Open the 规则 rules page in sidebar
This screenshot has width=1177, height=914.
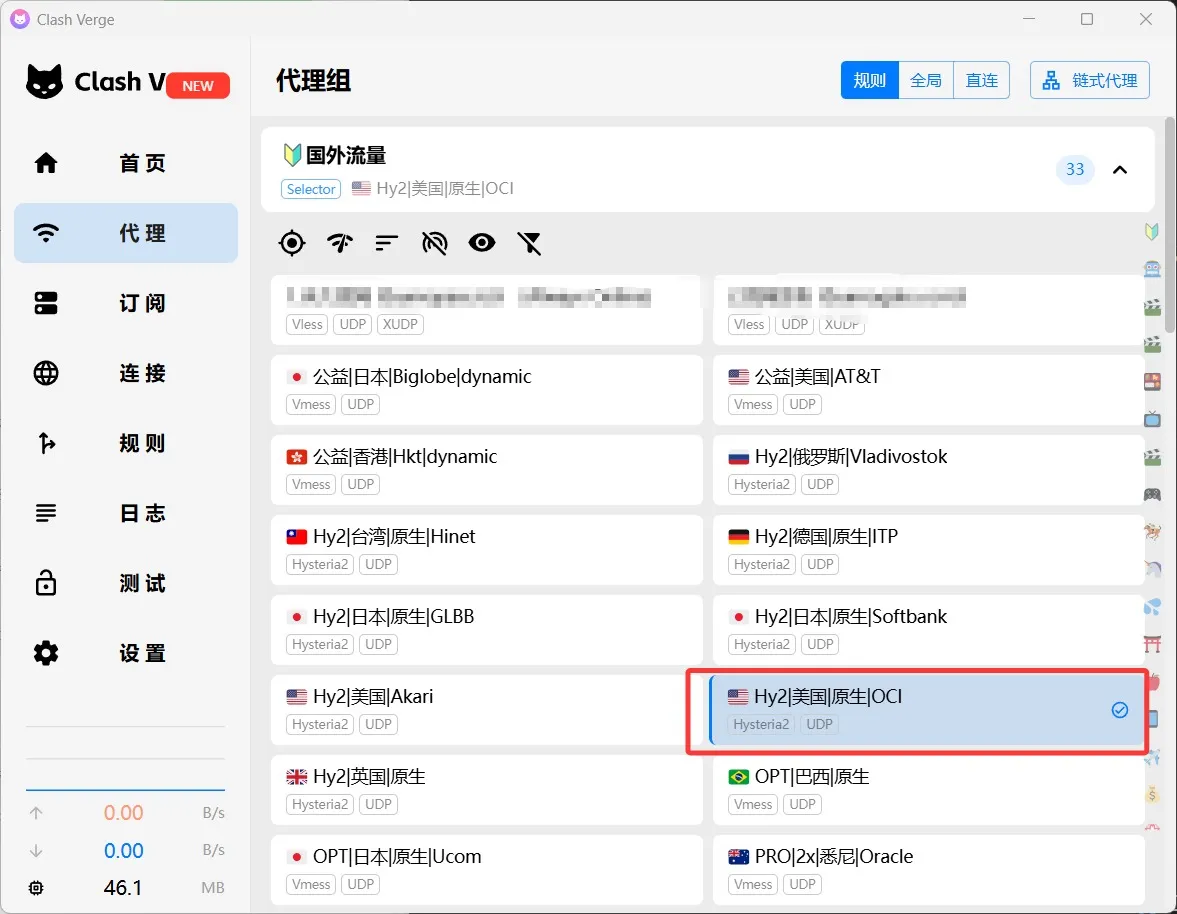[126, 443]
